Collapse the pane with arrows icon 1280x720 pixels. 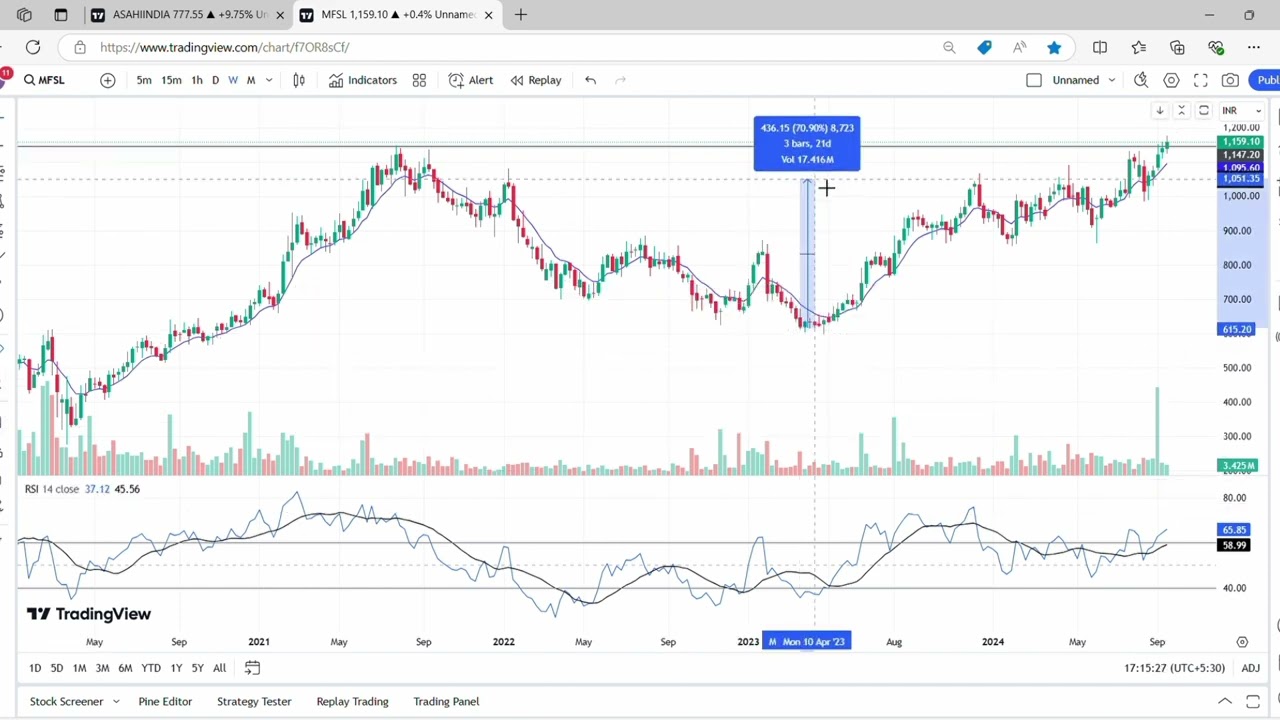tap(1181, 111)
